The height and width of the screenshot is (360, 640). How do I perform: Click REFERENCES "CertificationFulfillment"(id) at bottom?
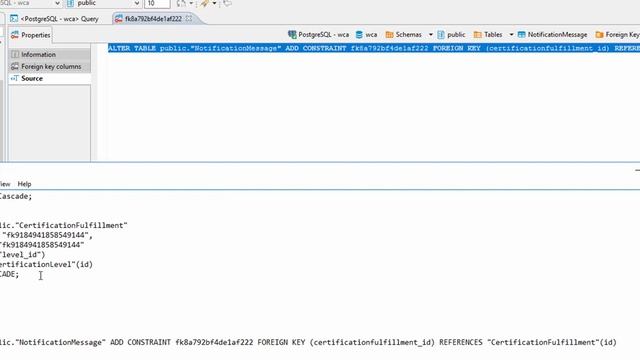[x=528, y=342]
